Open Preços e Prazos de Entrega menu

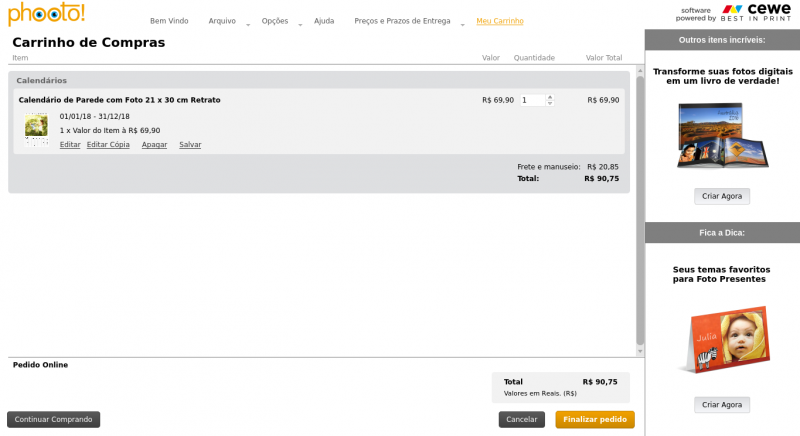pyautogui.click(x=402, y=21)
